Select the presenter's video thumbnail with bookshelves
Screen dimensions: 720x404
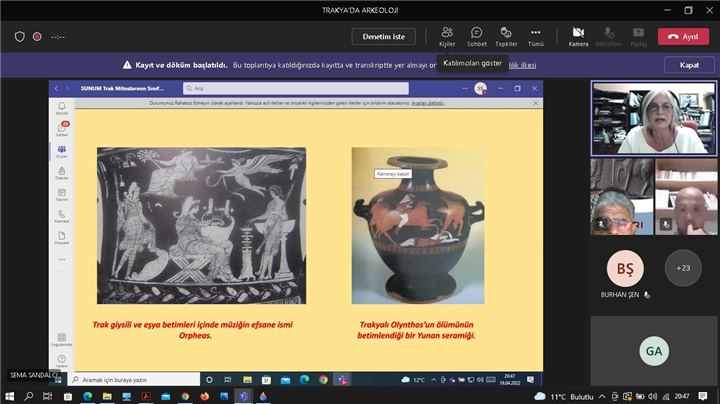click(x=653, y=118)
